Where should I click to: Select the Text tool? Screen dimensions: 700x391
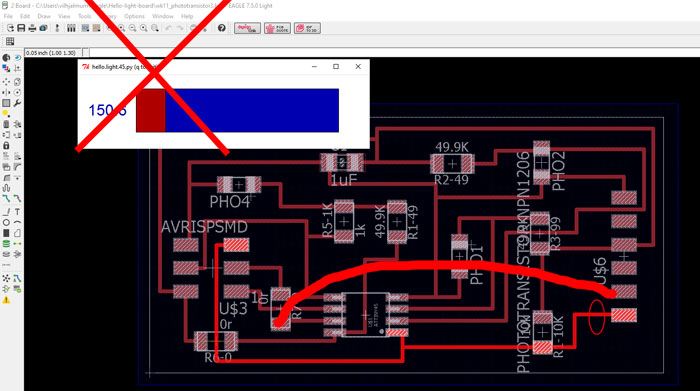[17, 212]
